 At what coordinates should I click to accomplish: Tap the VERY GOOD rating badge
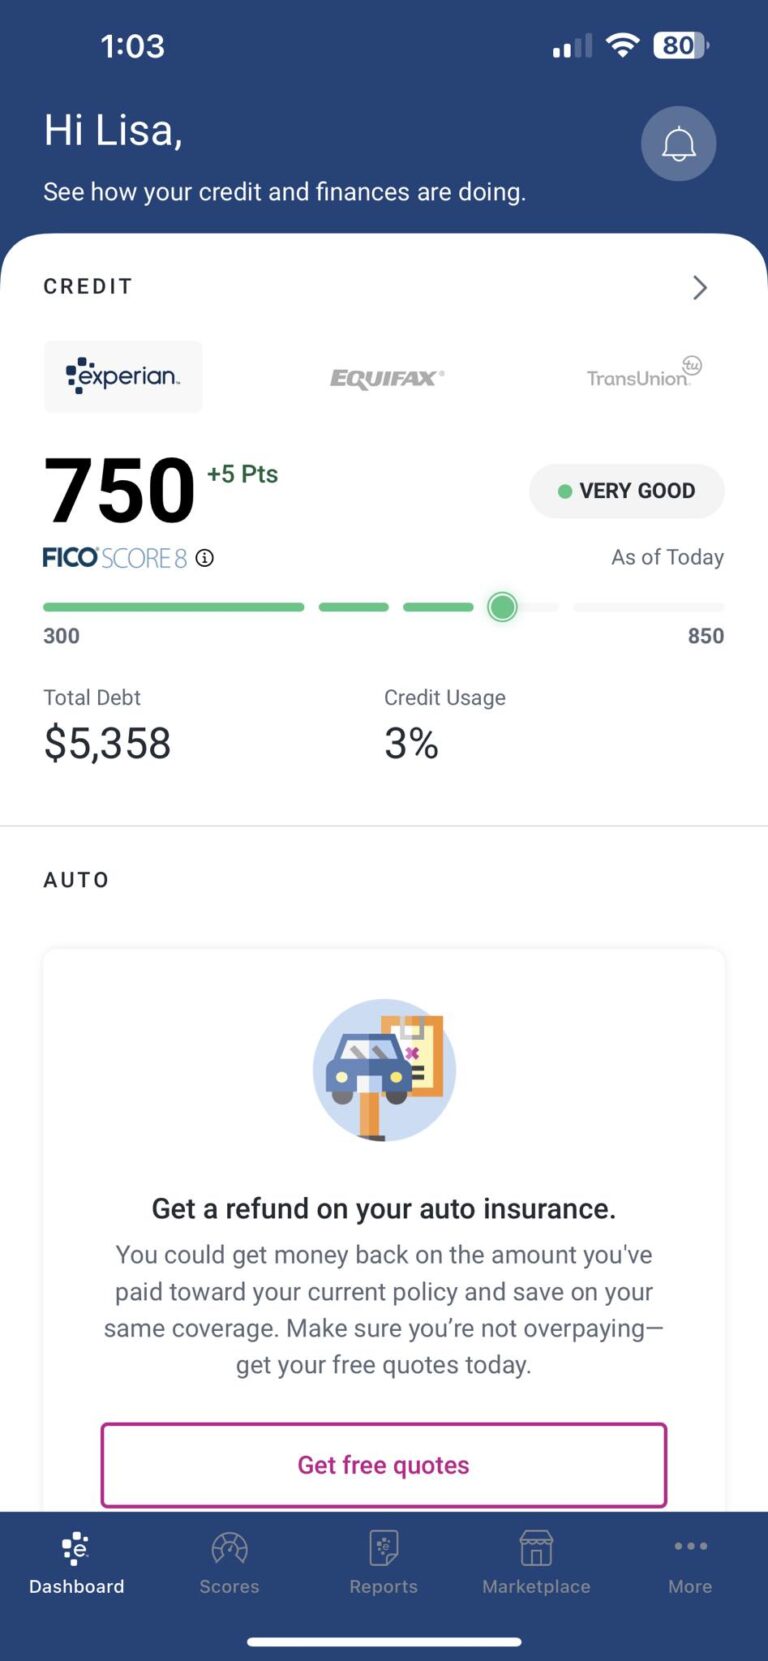(627, 491)
